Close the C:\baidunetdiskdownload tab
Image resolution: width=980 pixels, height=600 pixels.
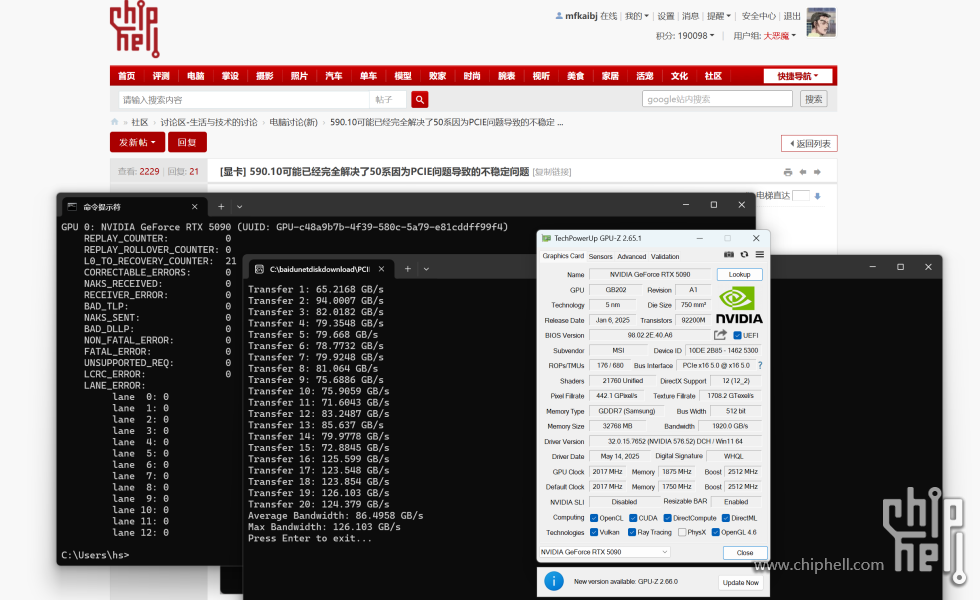pos(381,269)
